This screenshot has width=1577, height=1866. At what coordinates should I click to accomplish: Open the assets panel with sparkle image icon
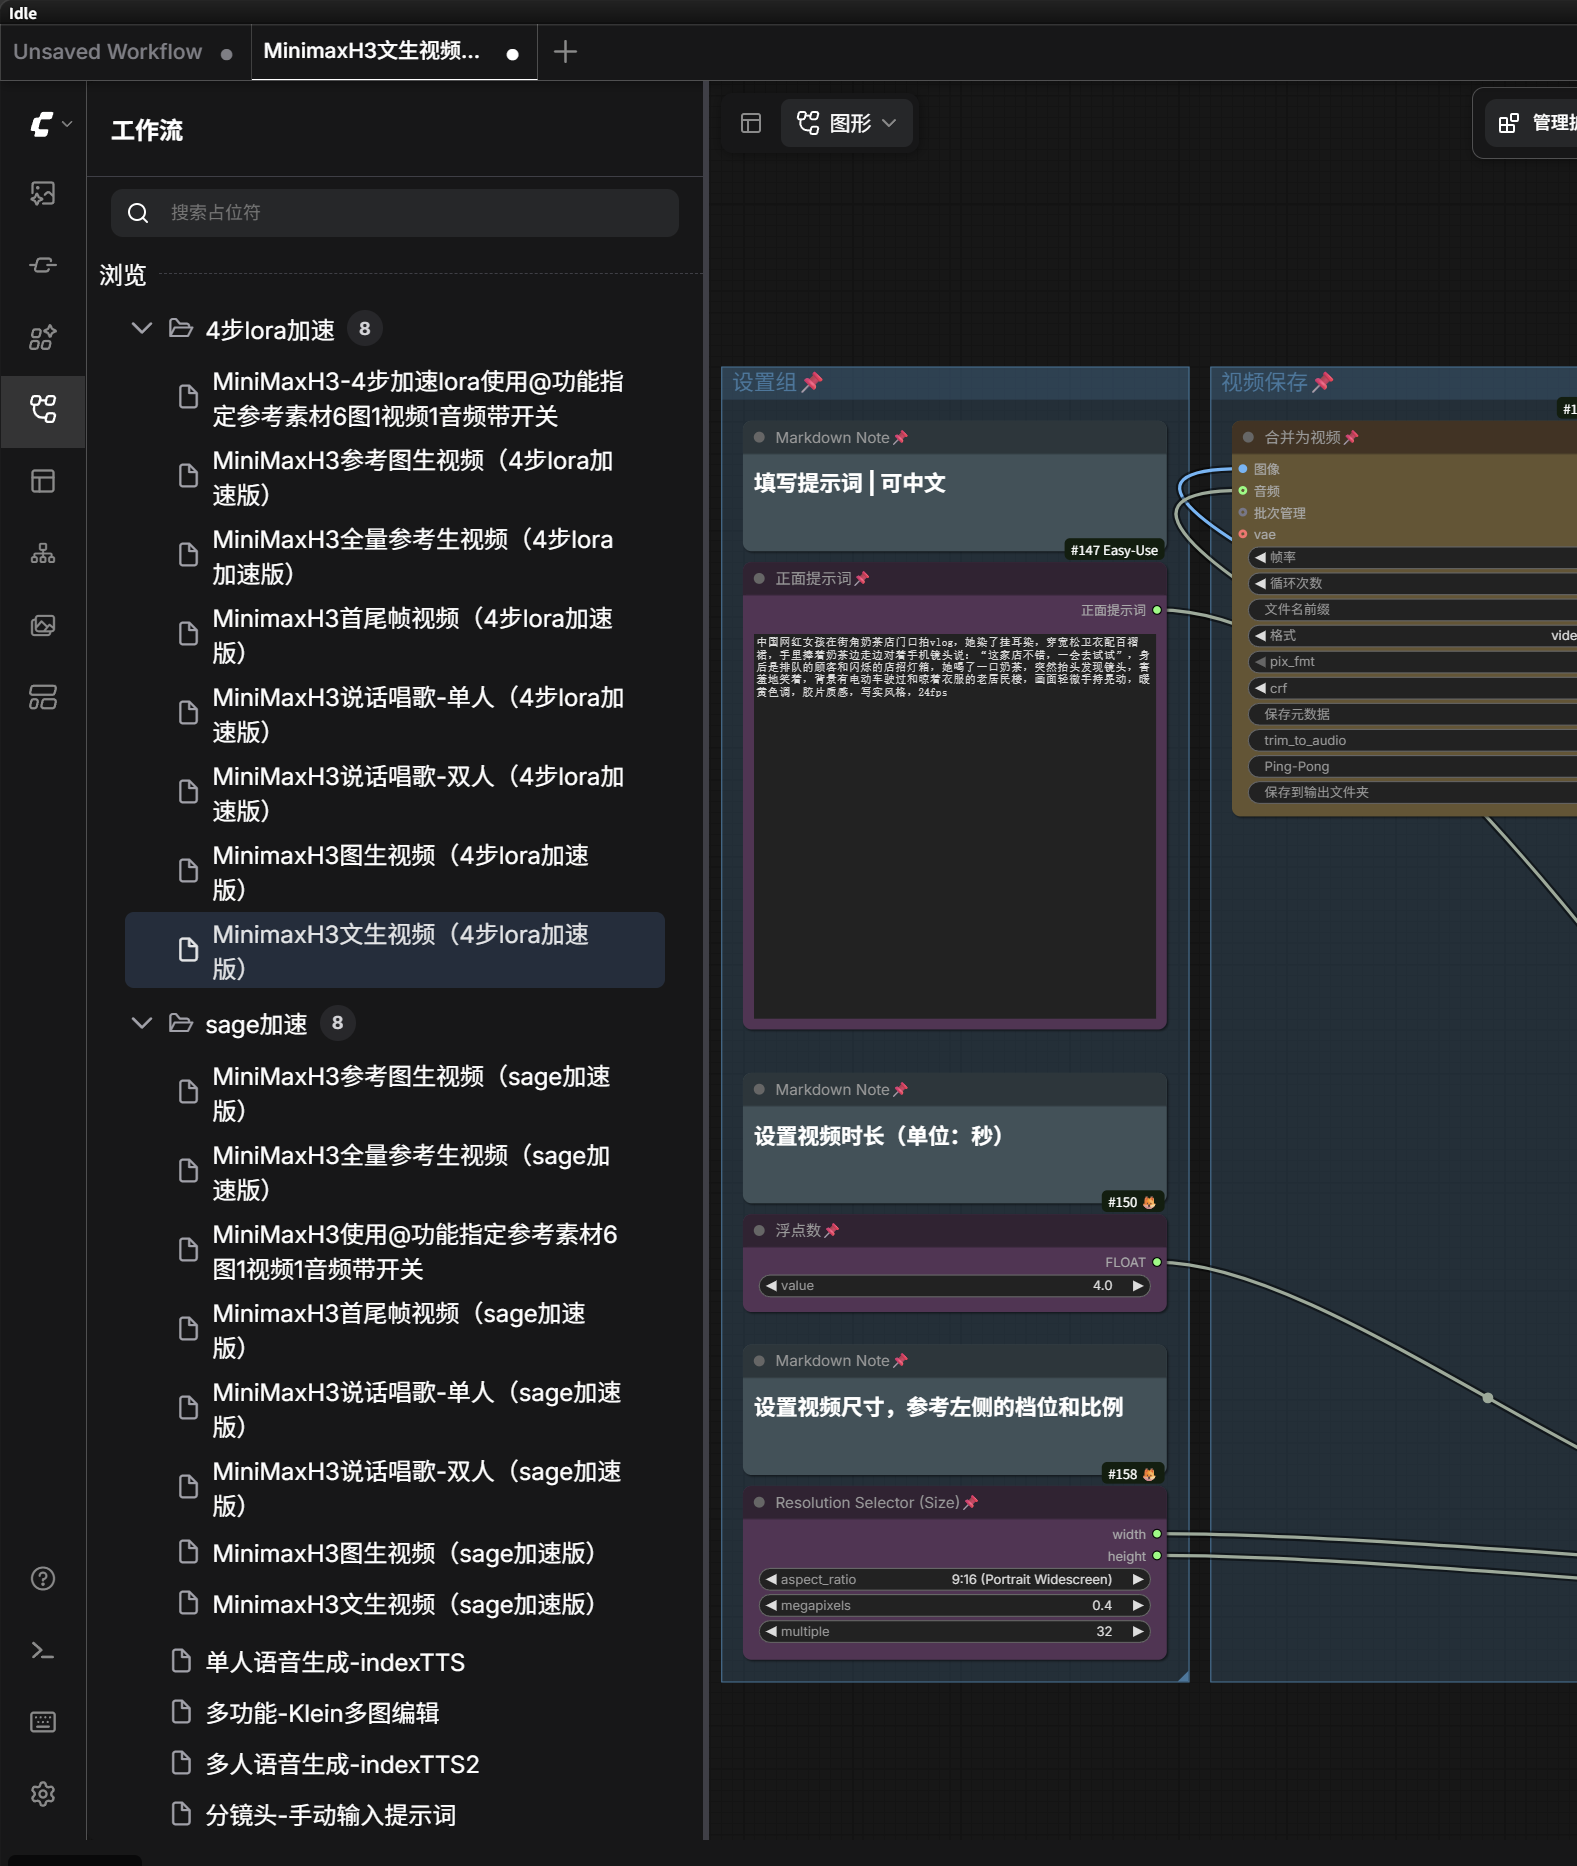tap(42, 194)
